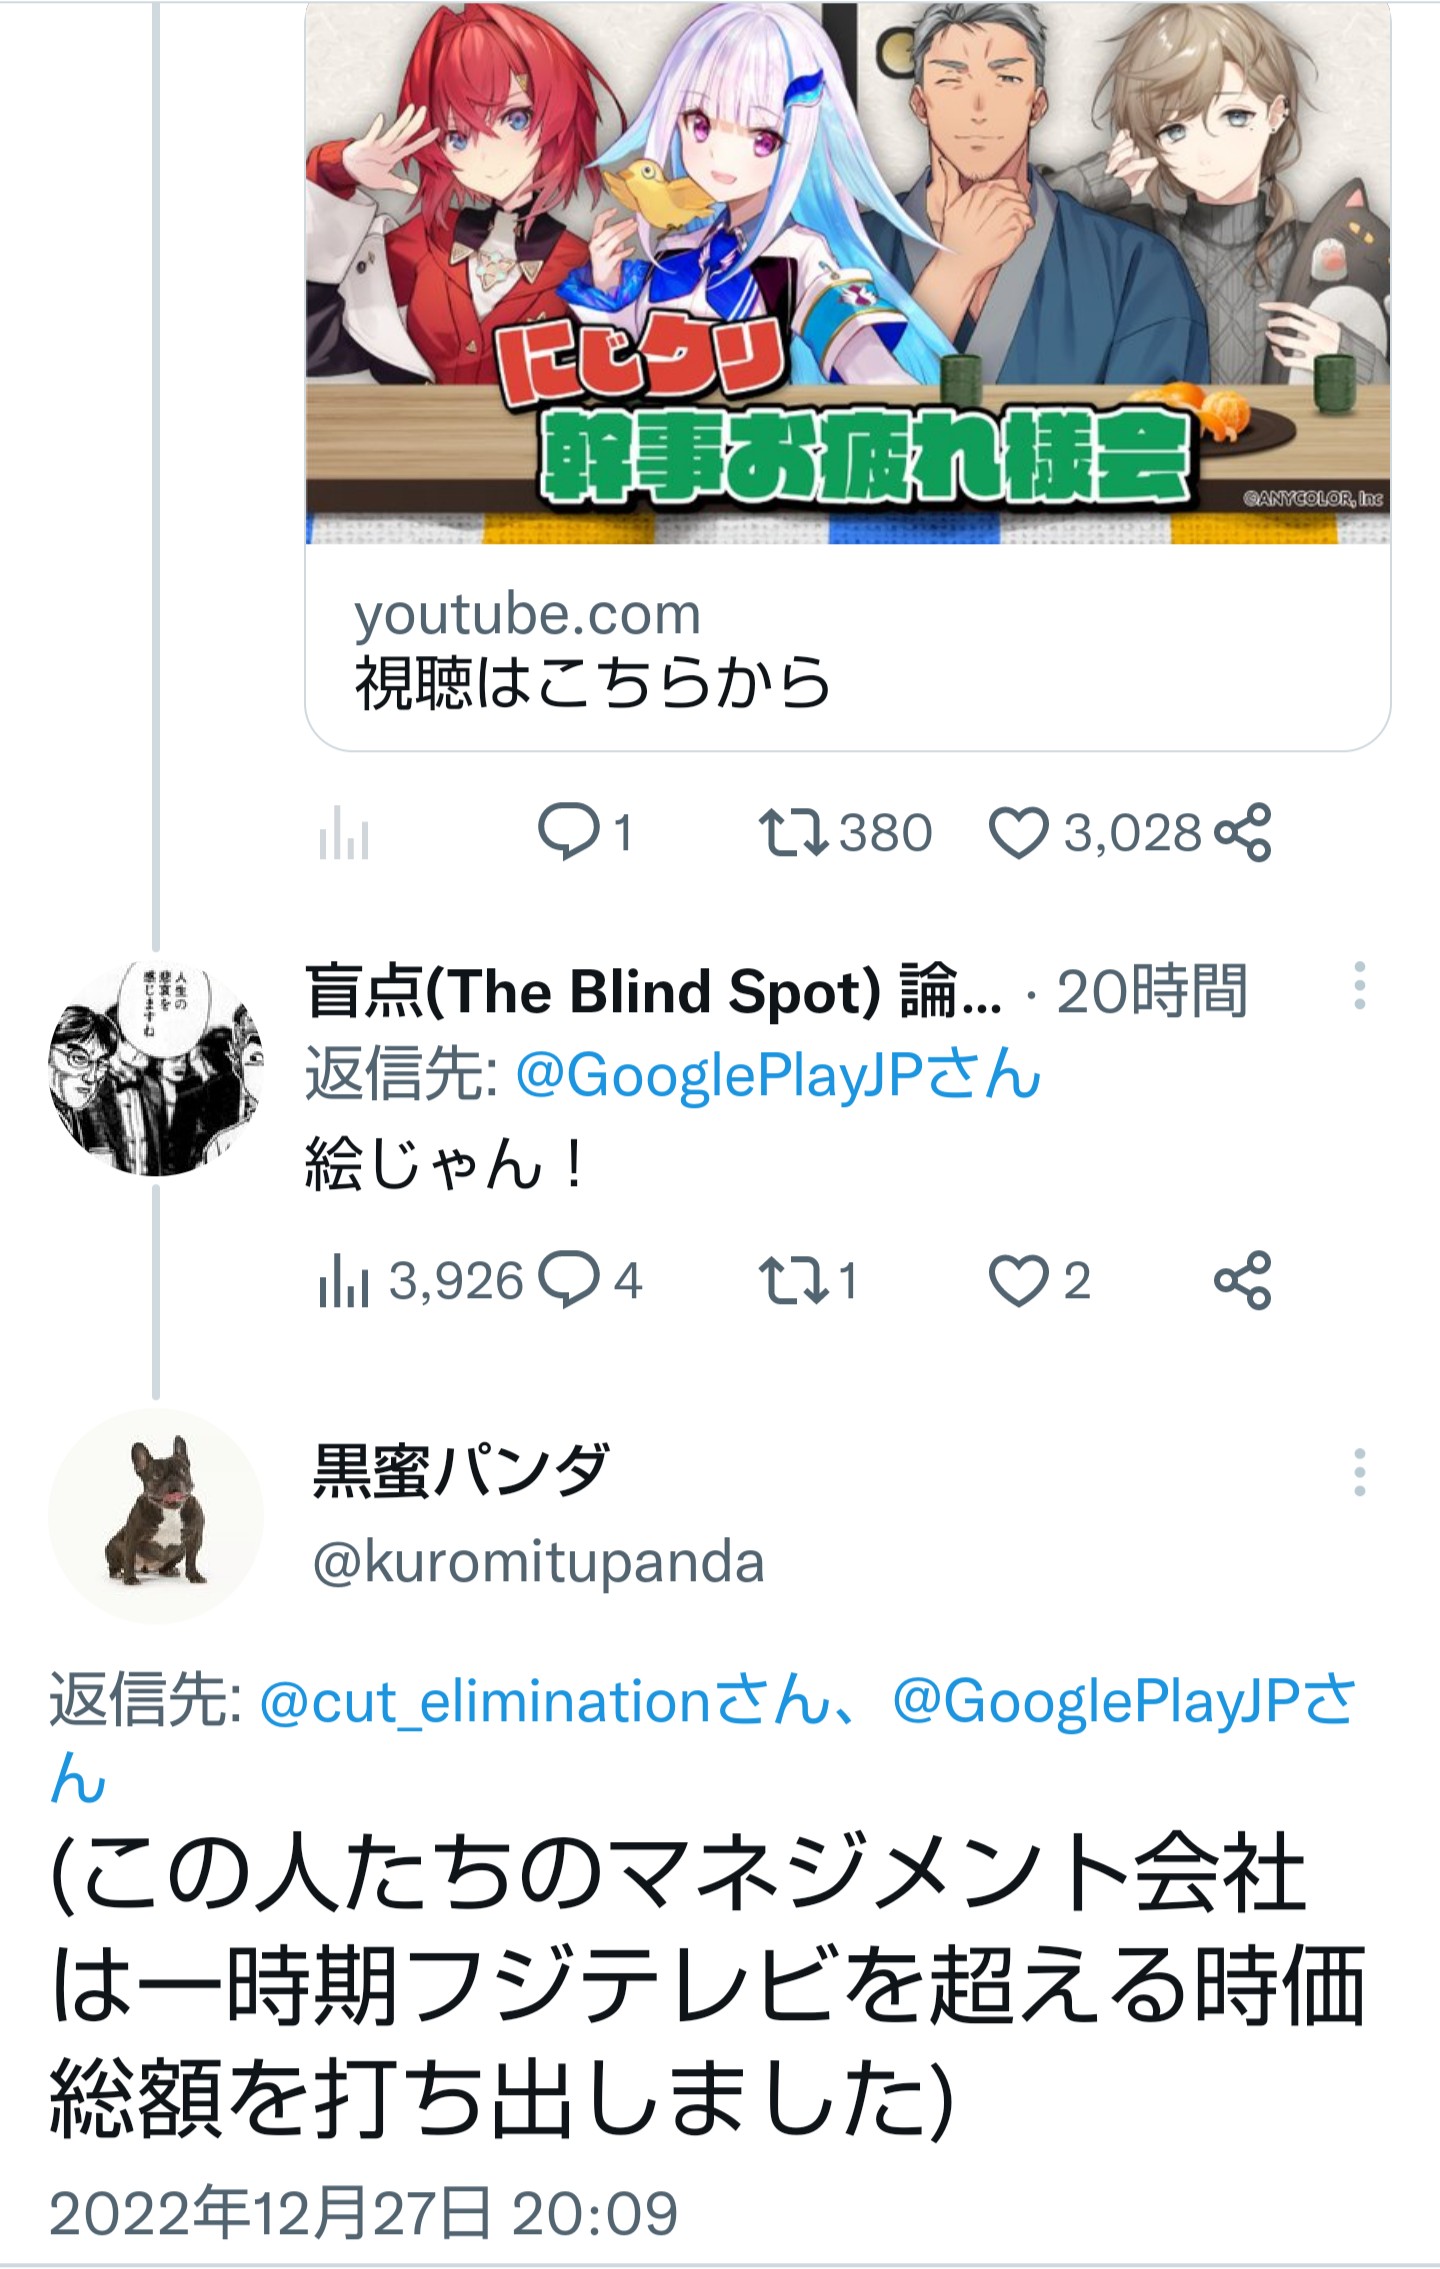Open more options for The Blind Spot tweet

1359,986
